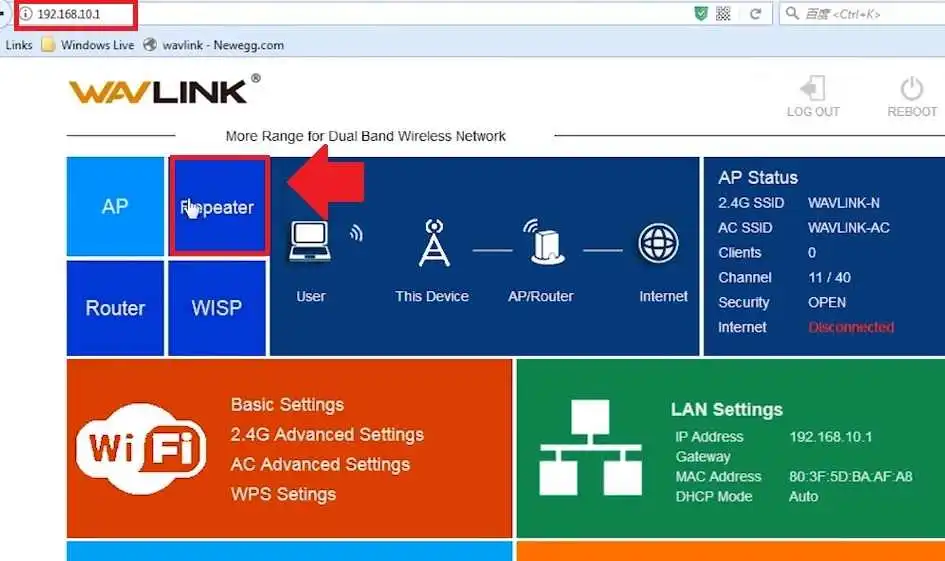Click the LAN network diagram icon

(x=591, y=448)
